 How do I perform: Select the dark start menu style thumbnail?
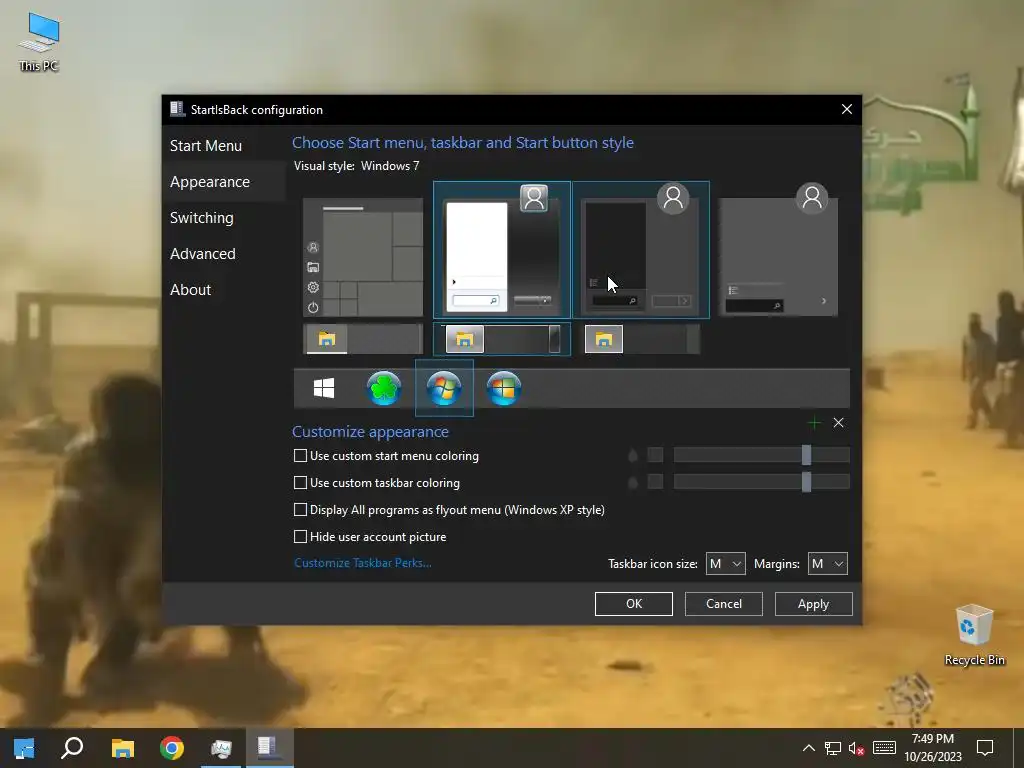(641, 250)
